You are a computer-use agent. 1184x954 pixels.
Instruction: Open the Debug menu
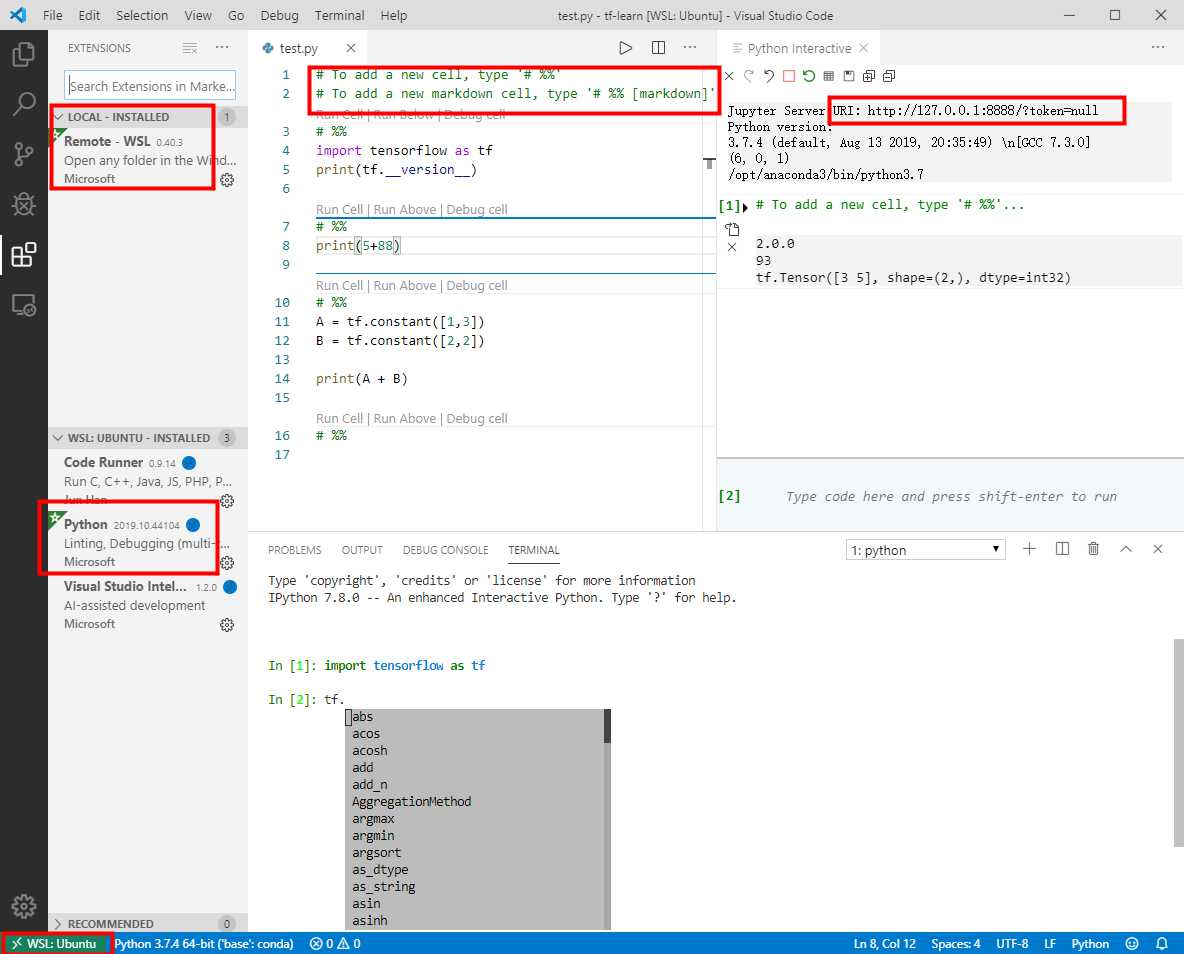pos(279,15)
